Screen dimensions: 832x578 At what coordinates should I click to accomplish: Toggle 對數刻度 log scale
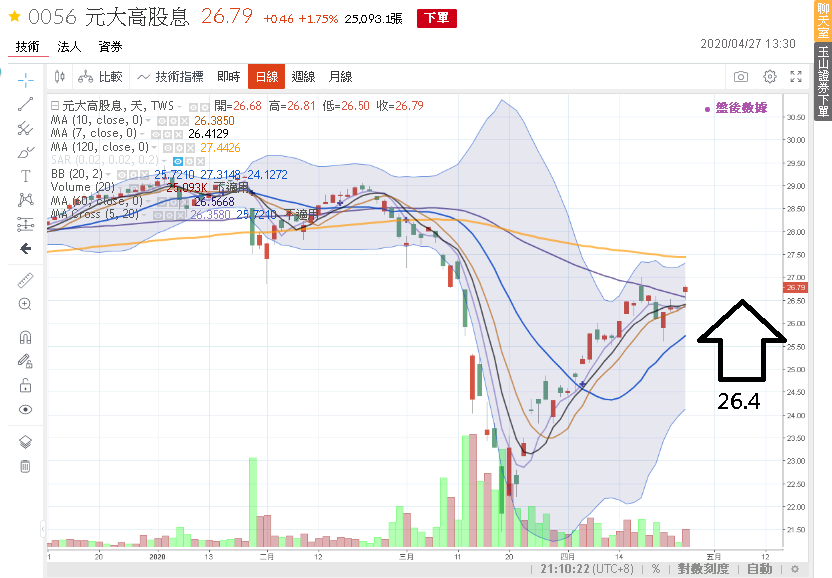tap(703, 569)
